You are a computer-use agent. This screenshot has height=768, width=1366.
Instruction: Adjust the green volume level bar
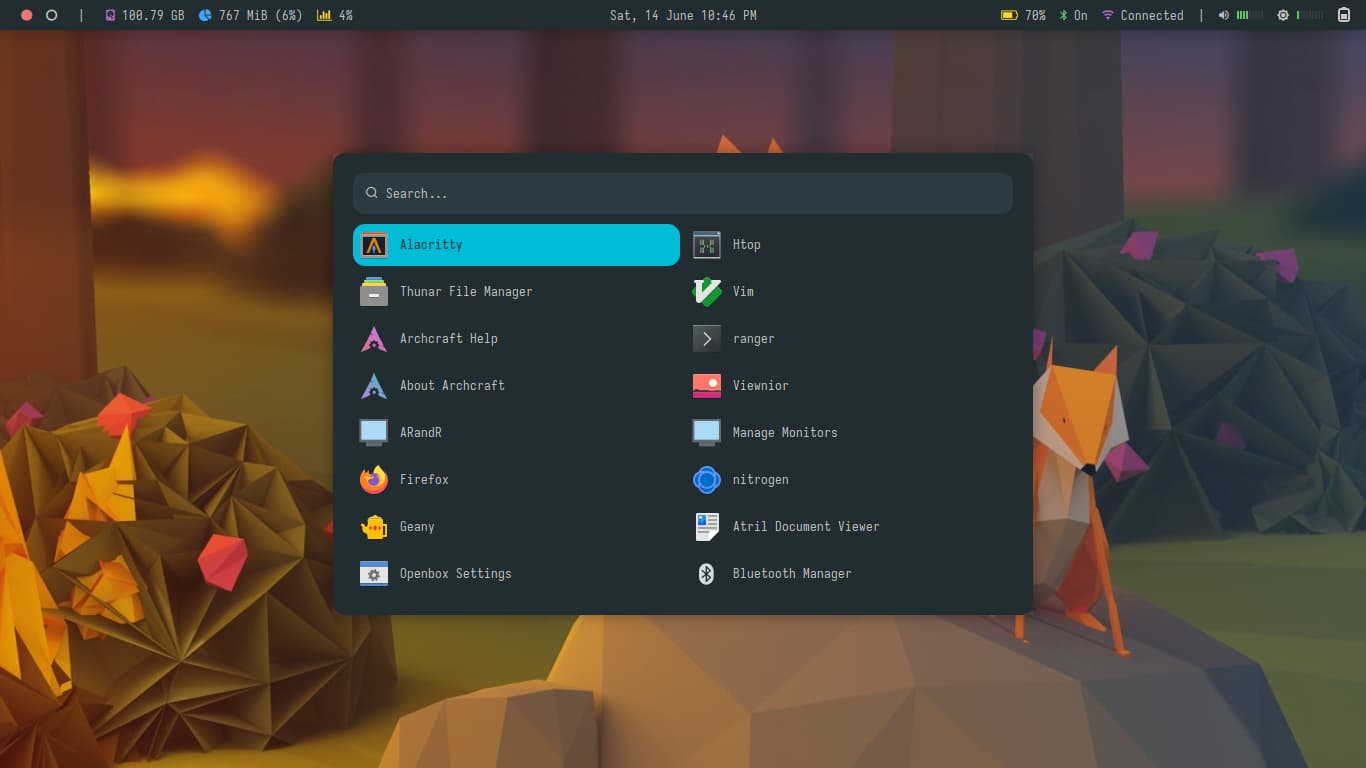(x=1250, y=15)
